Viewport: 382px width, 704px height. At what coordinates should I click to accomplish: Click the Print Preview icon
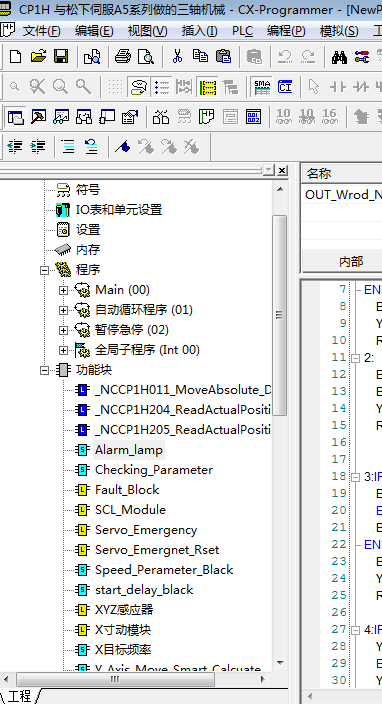click(x=145, y=56)
